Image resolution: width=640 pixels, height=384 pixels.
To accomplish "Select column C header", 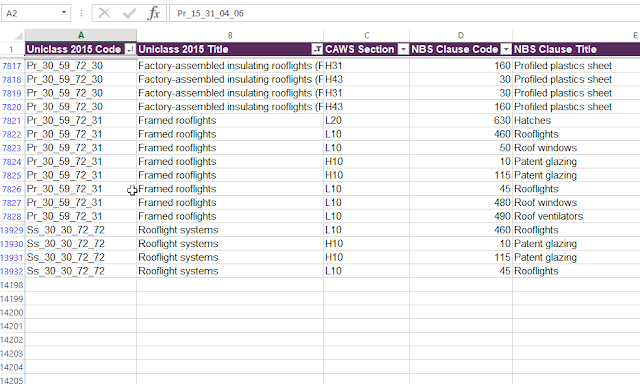I will click(x=367, y=35).
